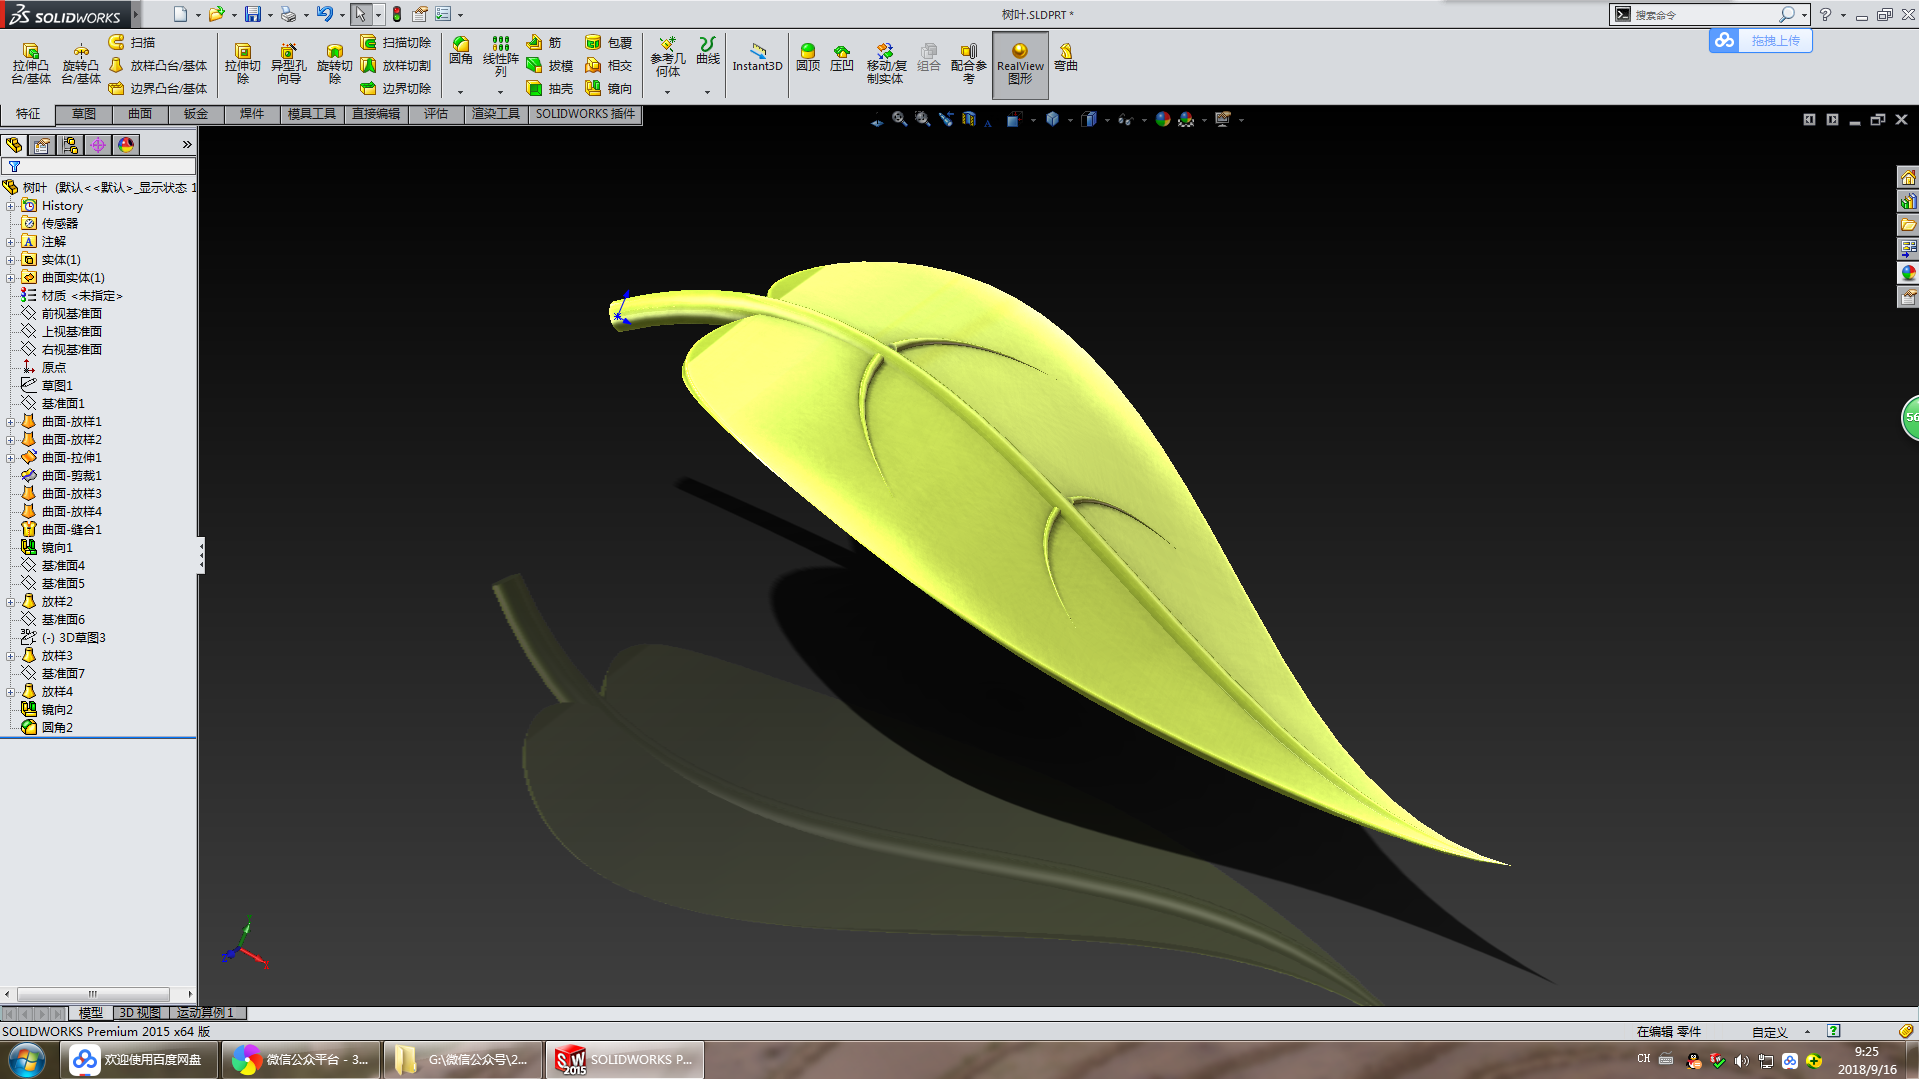Image resolution: width=1919 pixels, height=1079 pixels.
Task: Click the feature tree filter field
Action: [x=98, y=167]
